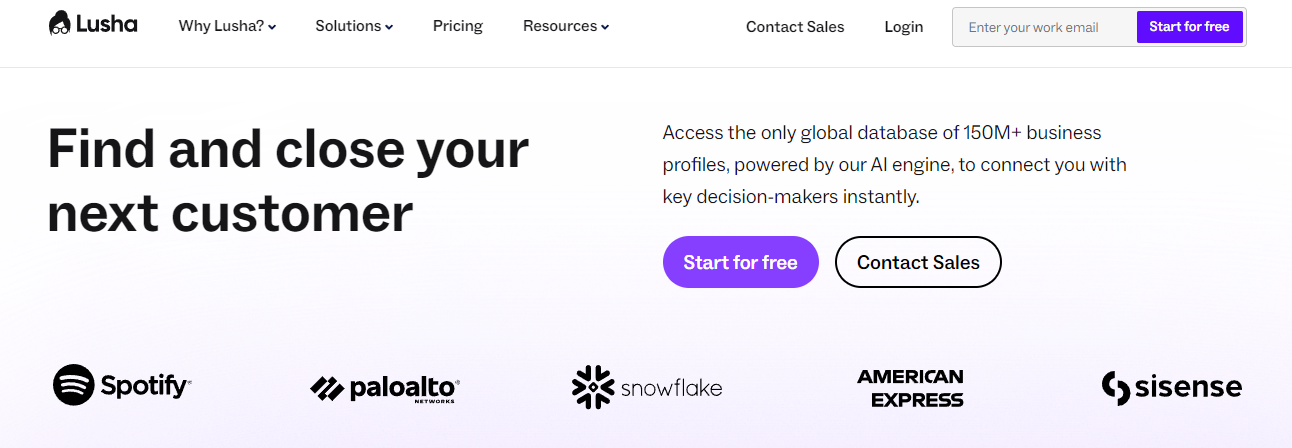Click the large purple Start for free button
This screenshot has width=1292, height=448.
(x=740, y=262)
